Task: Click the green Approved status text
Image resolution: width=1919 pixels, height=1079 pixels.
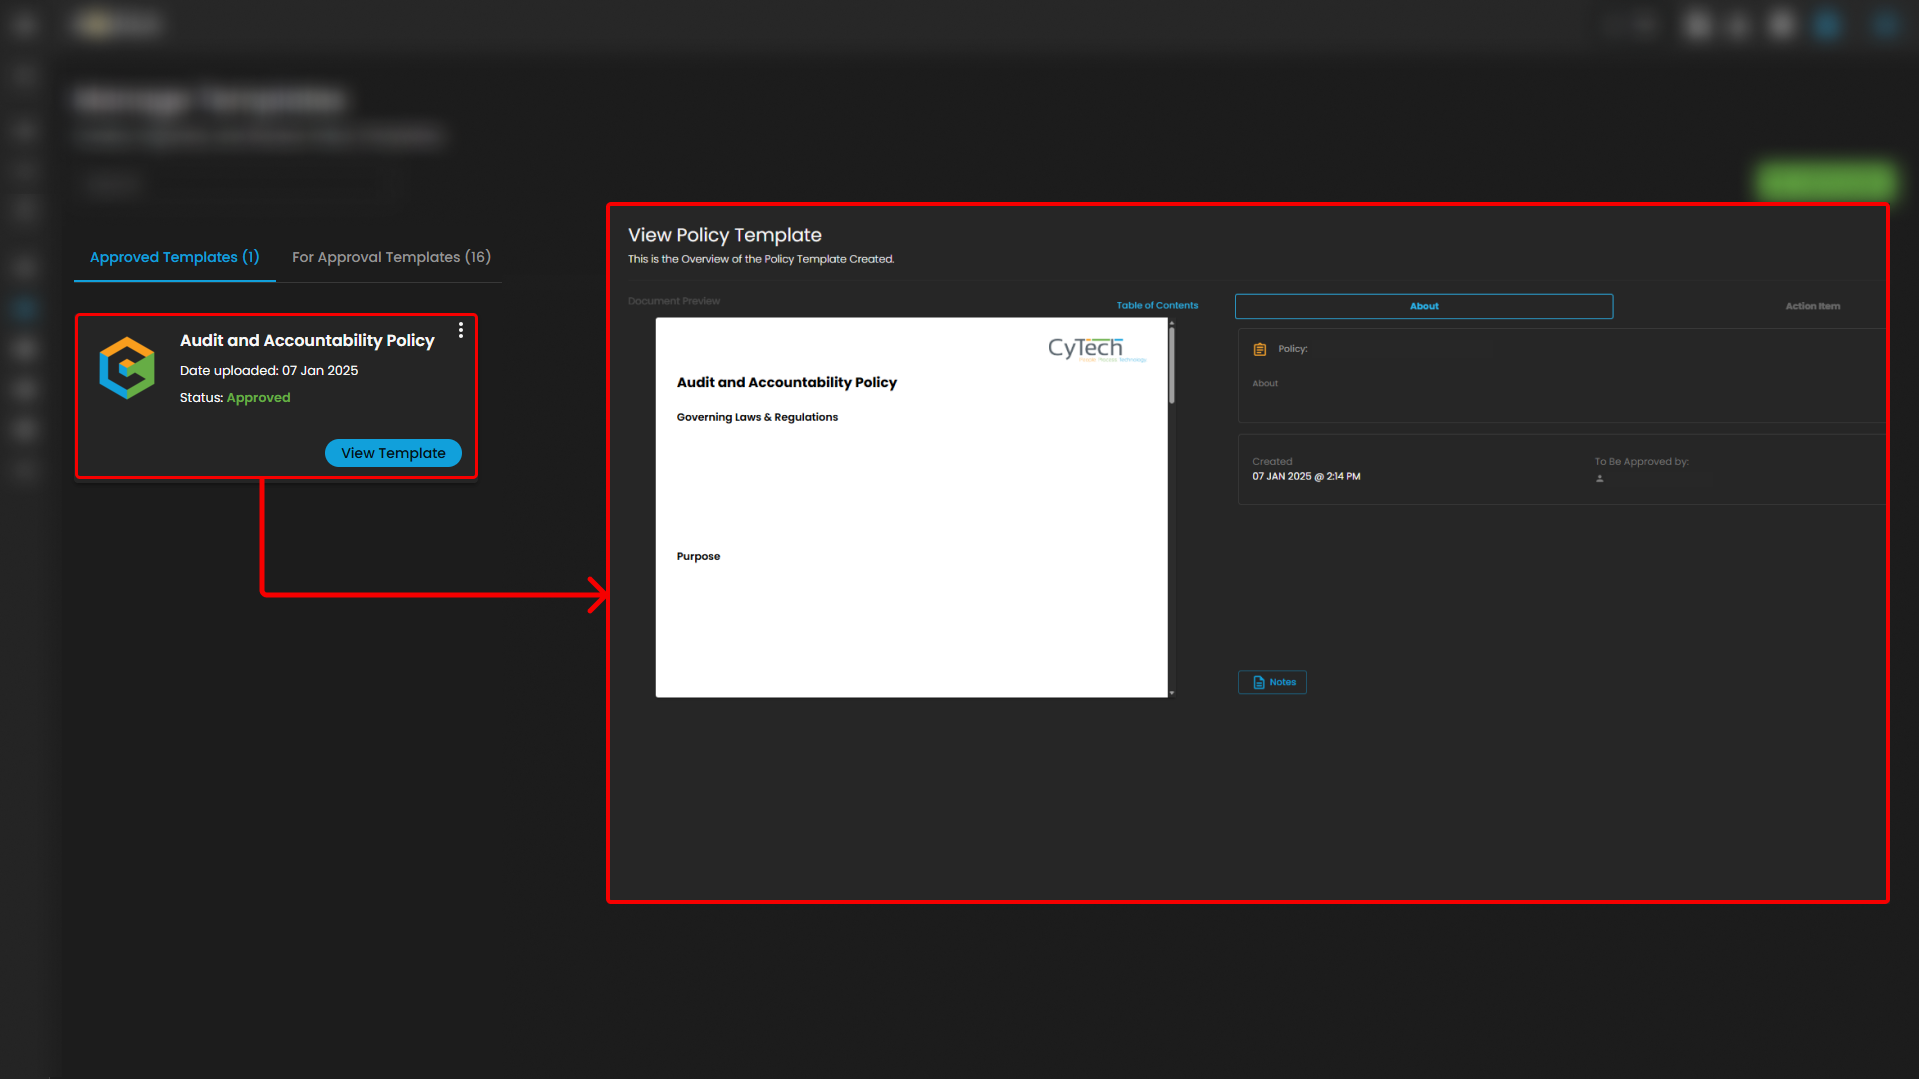Action: pyautogui.click(x=258, y=398)
